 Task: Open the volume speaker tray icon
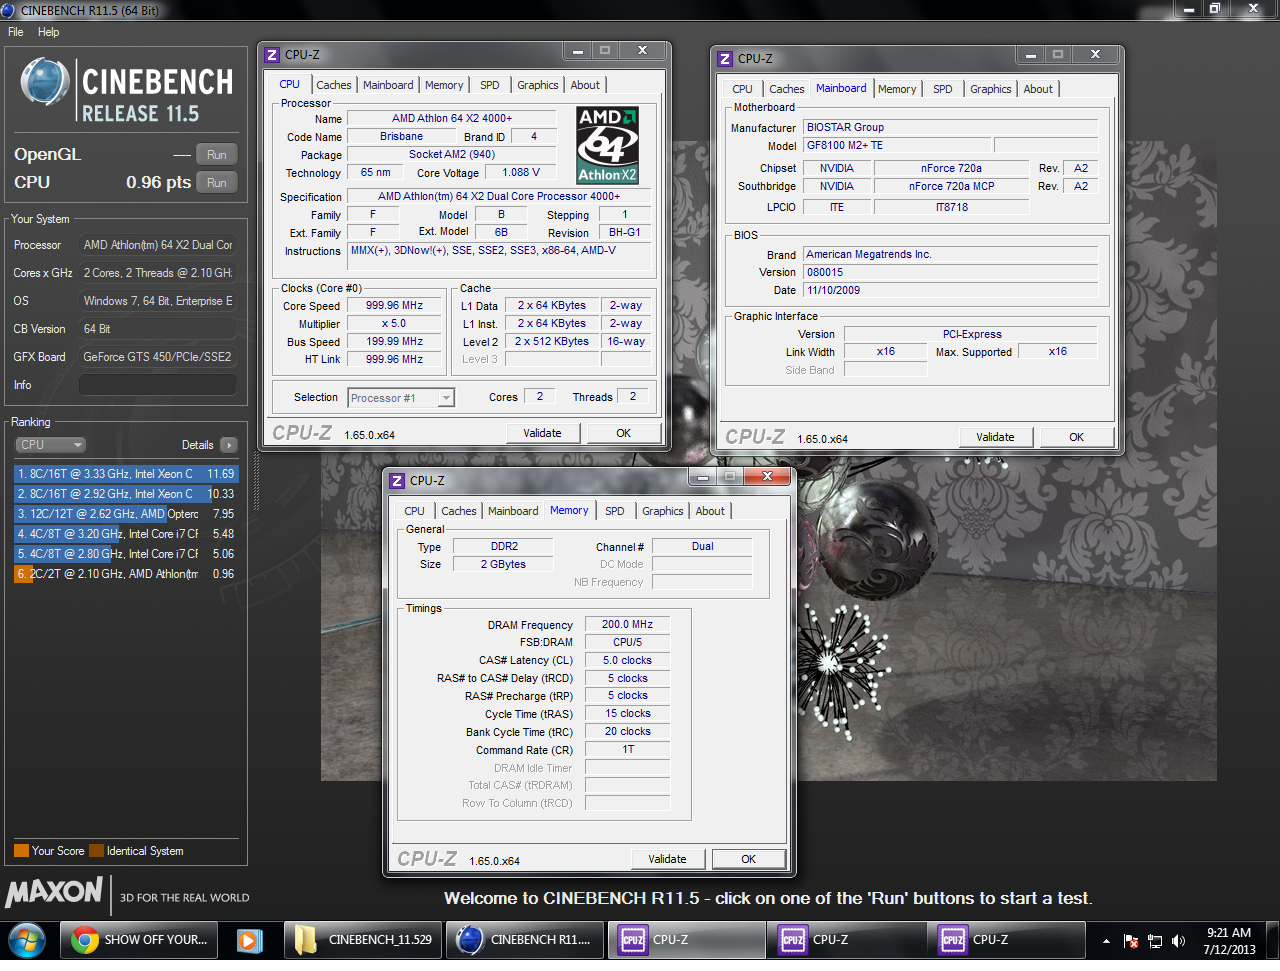1179,941
